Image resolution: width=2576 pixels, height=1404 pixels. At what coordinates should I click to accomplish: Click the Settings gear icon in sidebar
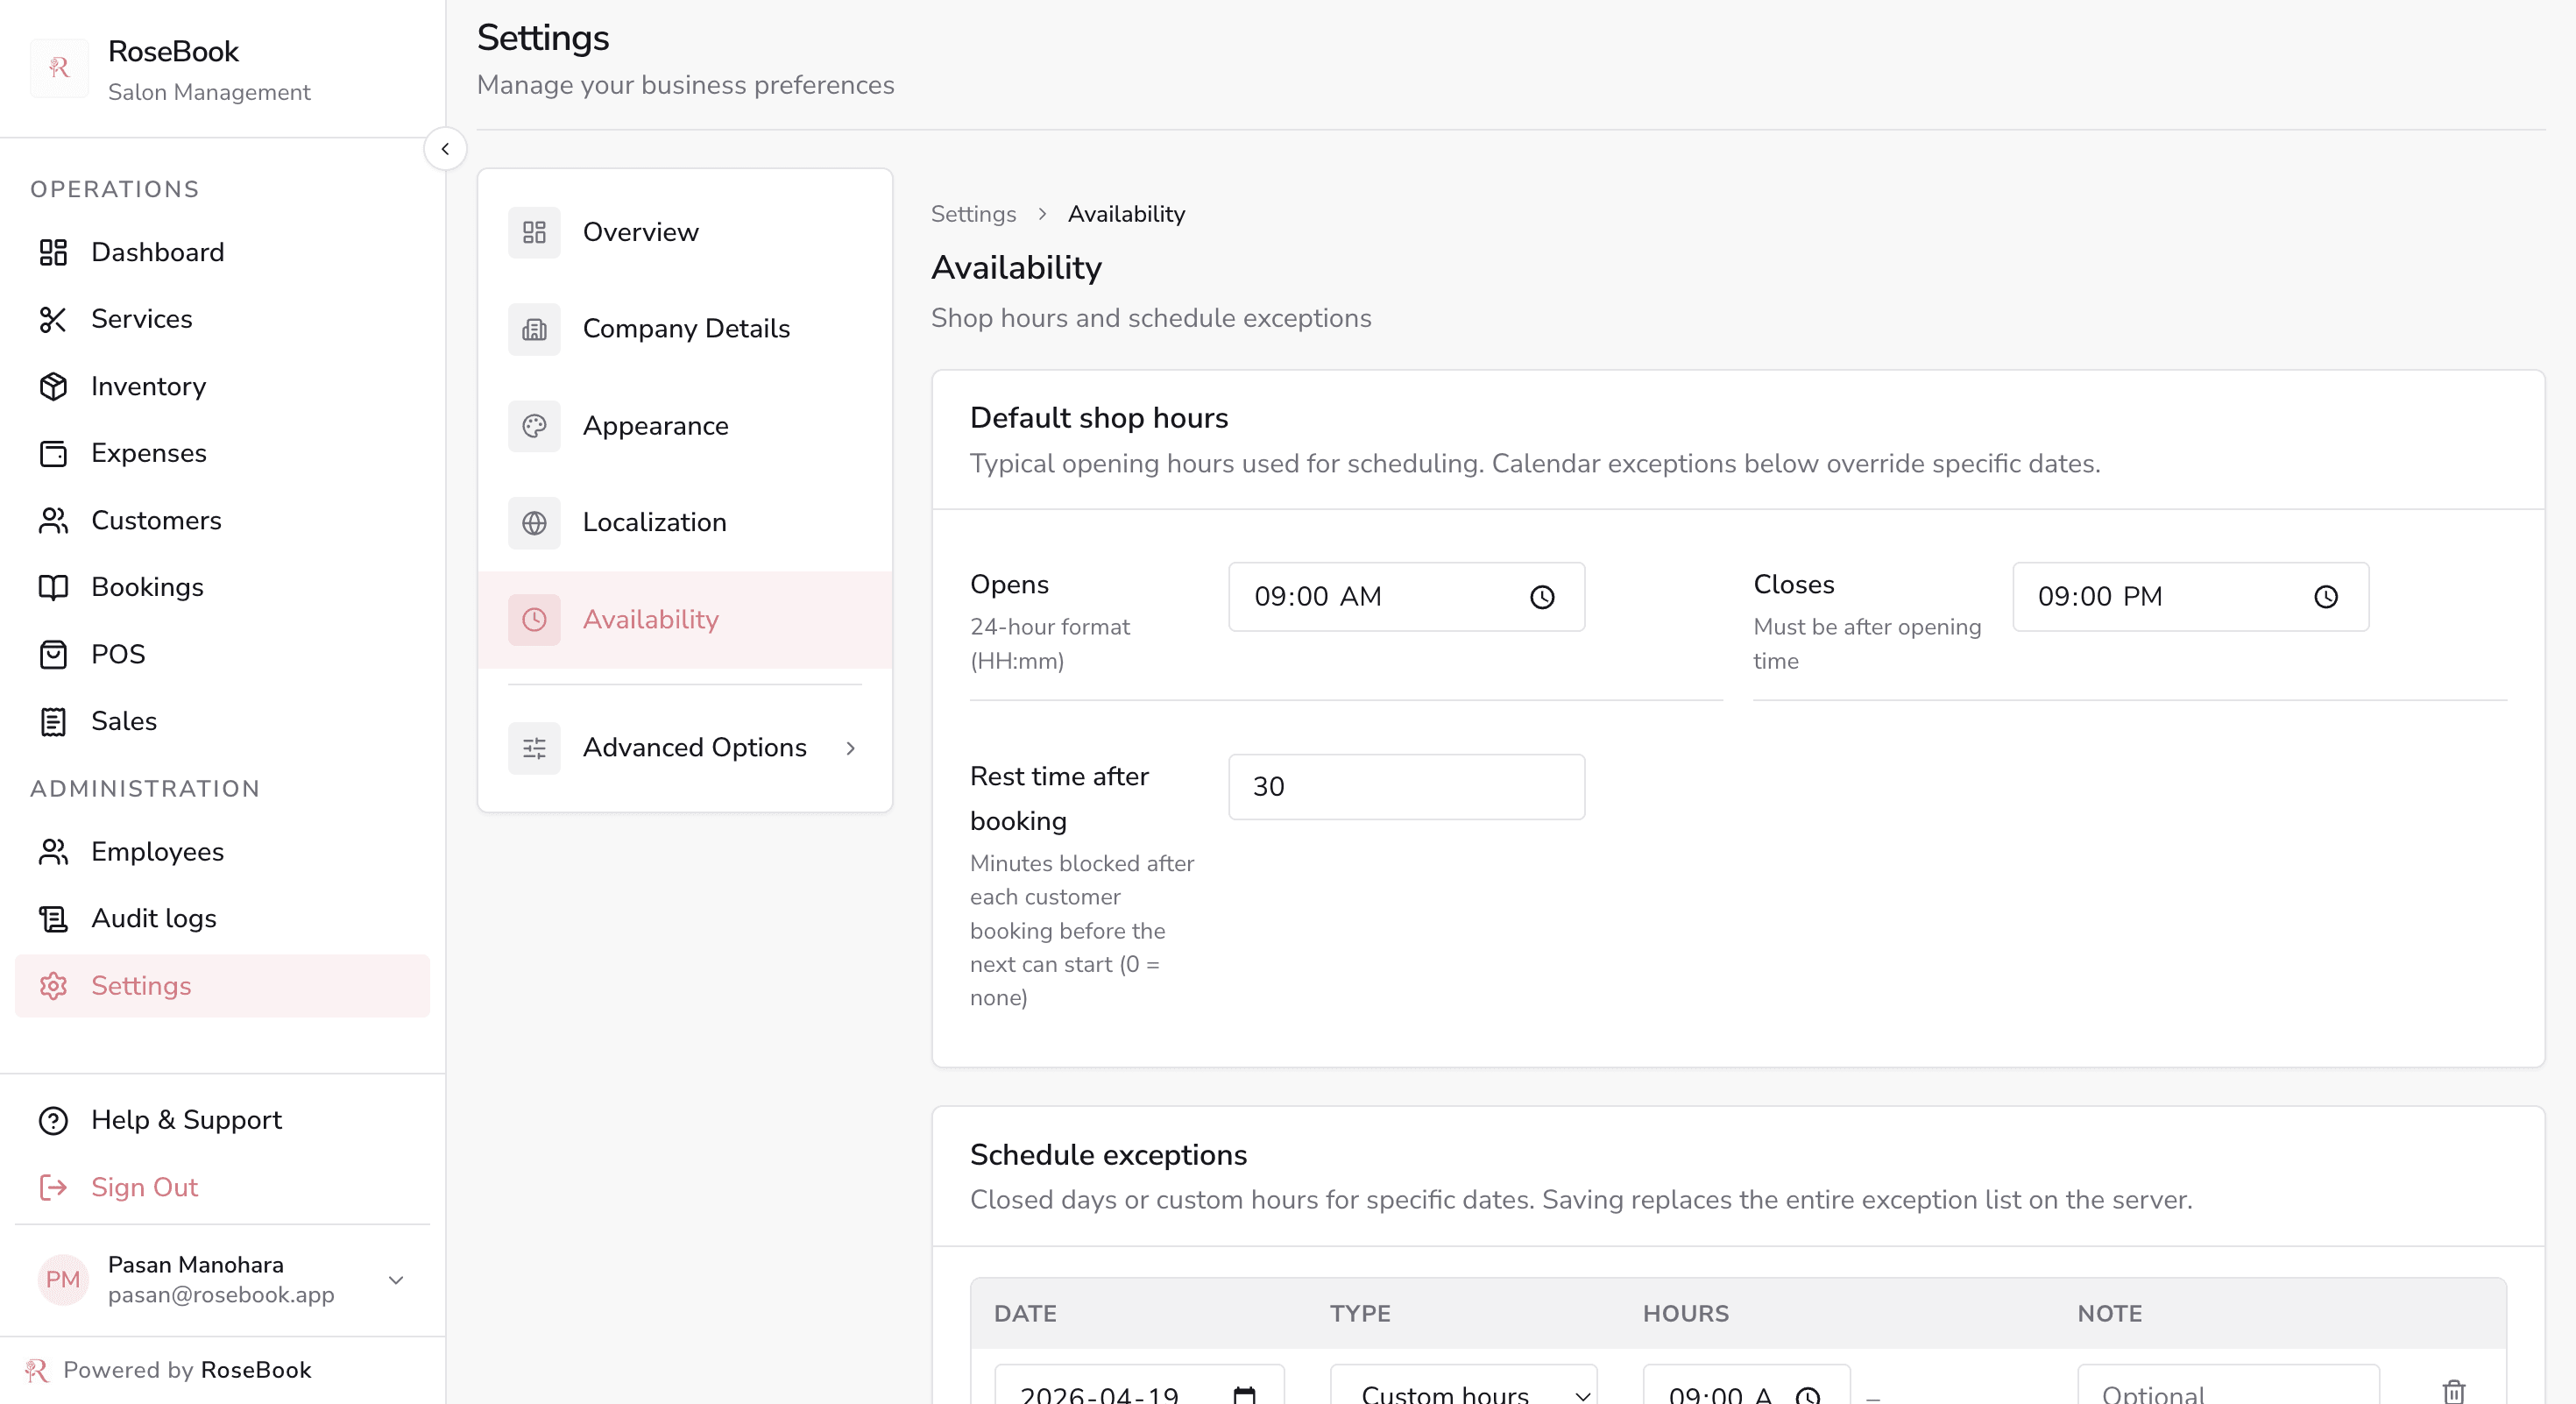[x=53, y=985]
